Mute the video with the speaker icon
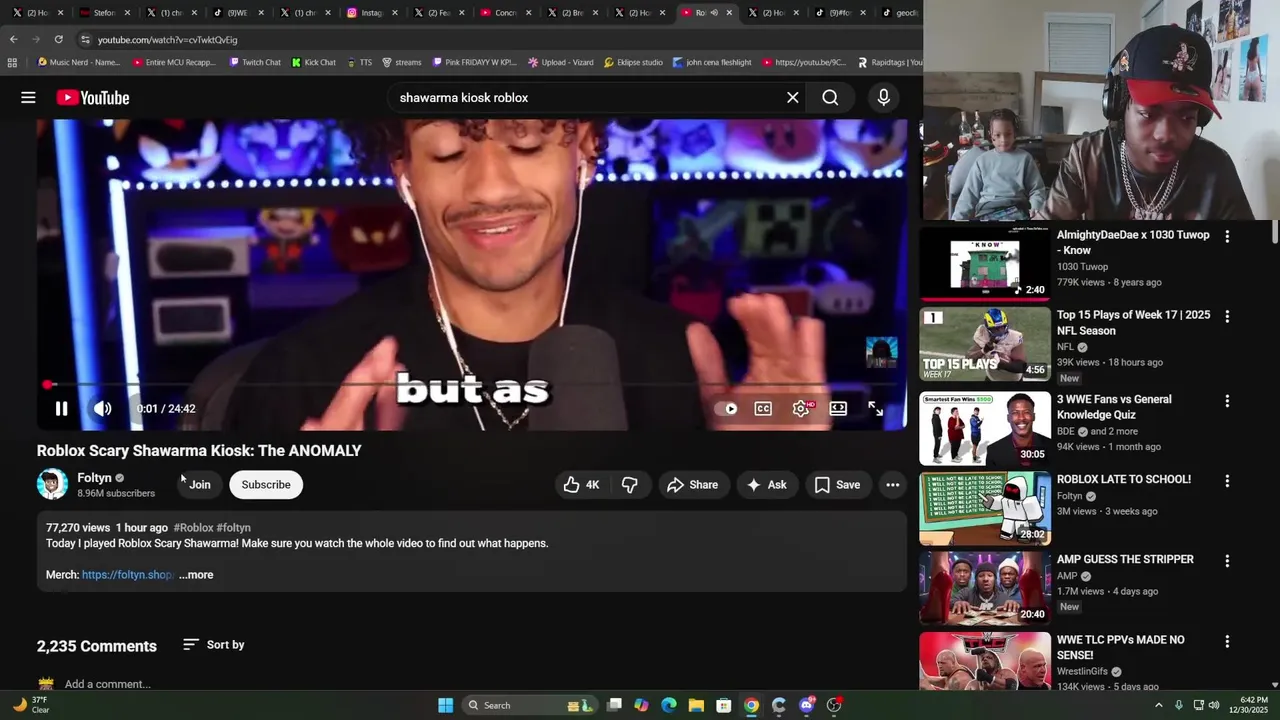Viewport: 1280px width, 720px height. 102,408
